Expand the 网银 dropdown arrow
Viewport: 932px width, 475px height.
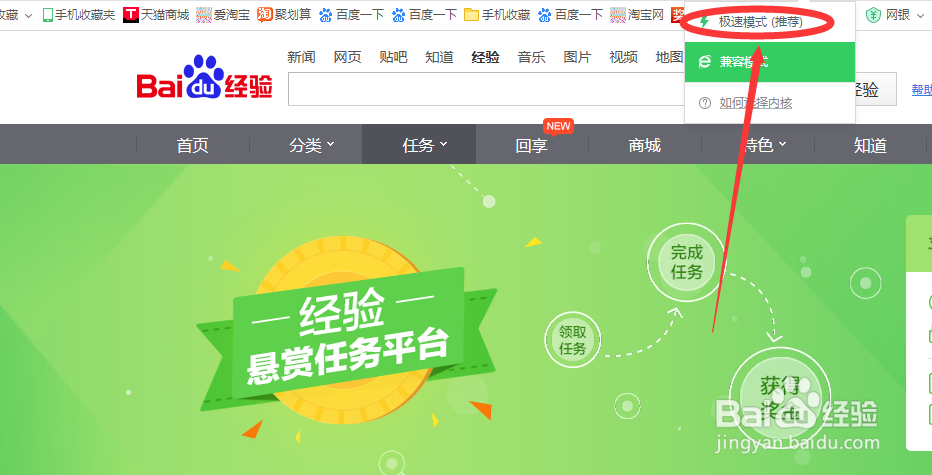pyautogui.click(x=920, y=15)
